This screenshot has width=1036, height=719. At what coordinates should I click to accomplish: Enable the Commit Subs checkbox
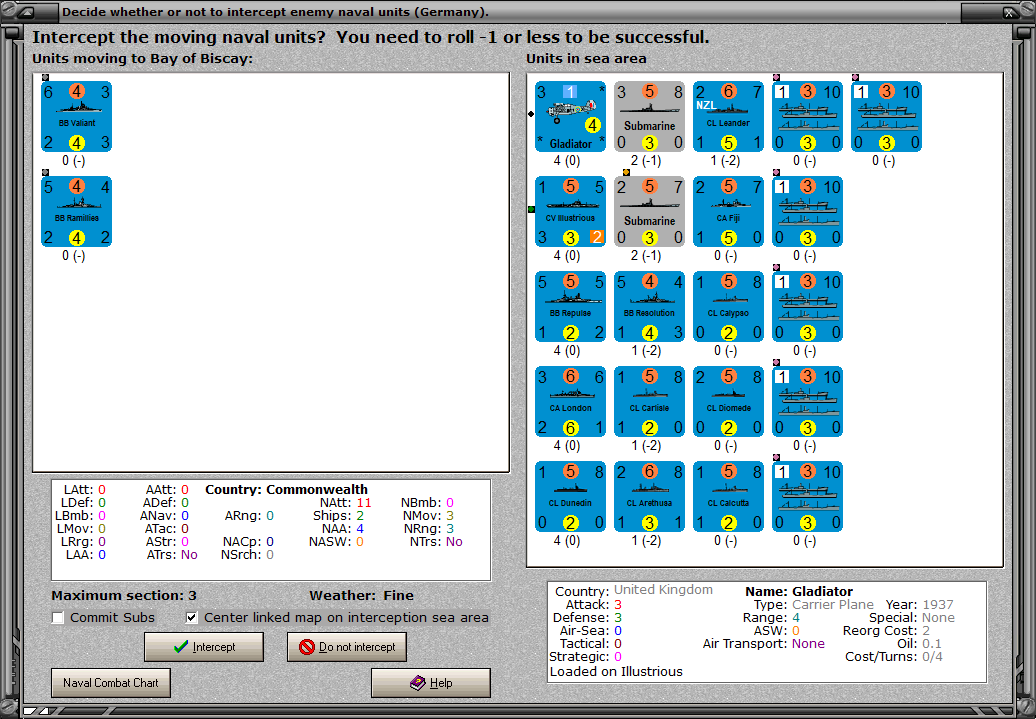[x=58, y=618]
